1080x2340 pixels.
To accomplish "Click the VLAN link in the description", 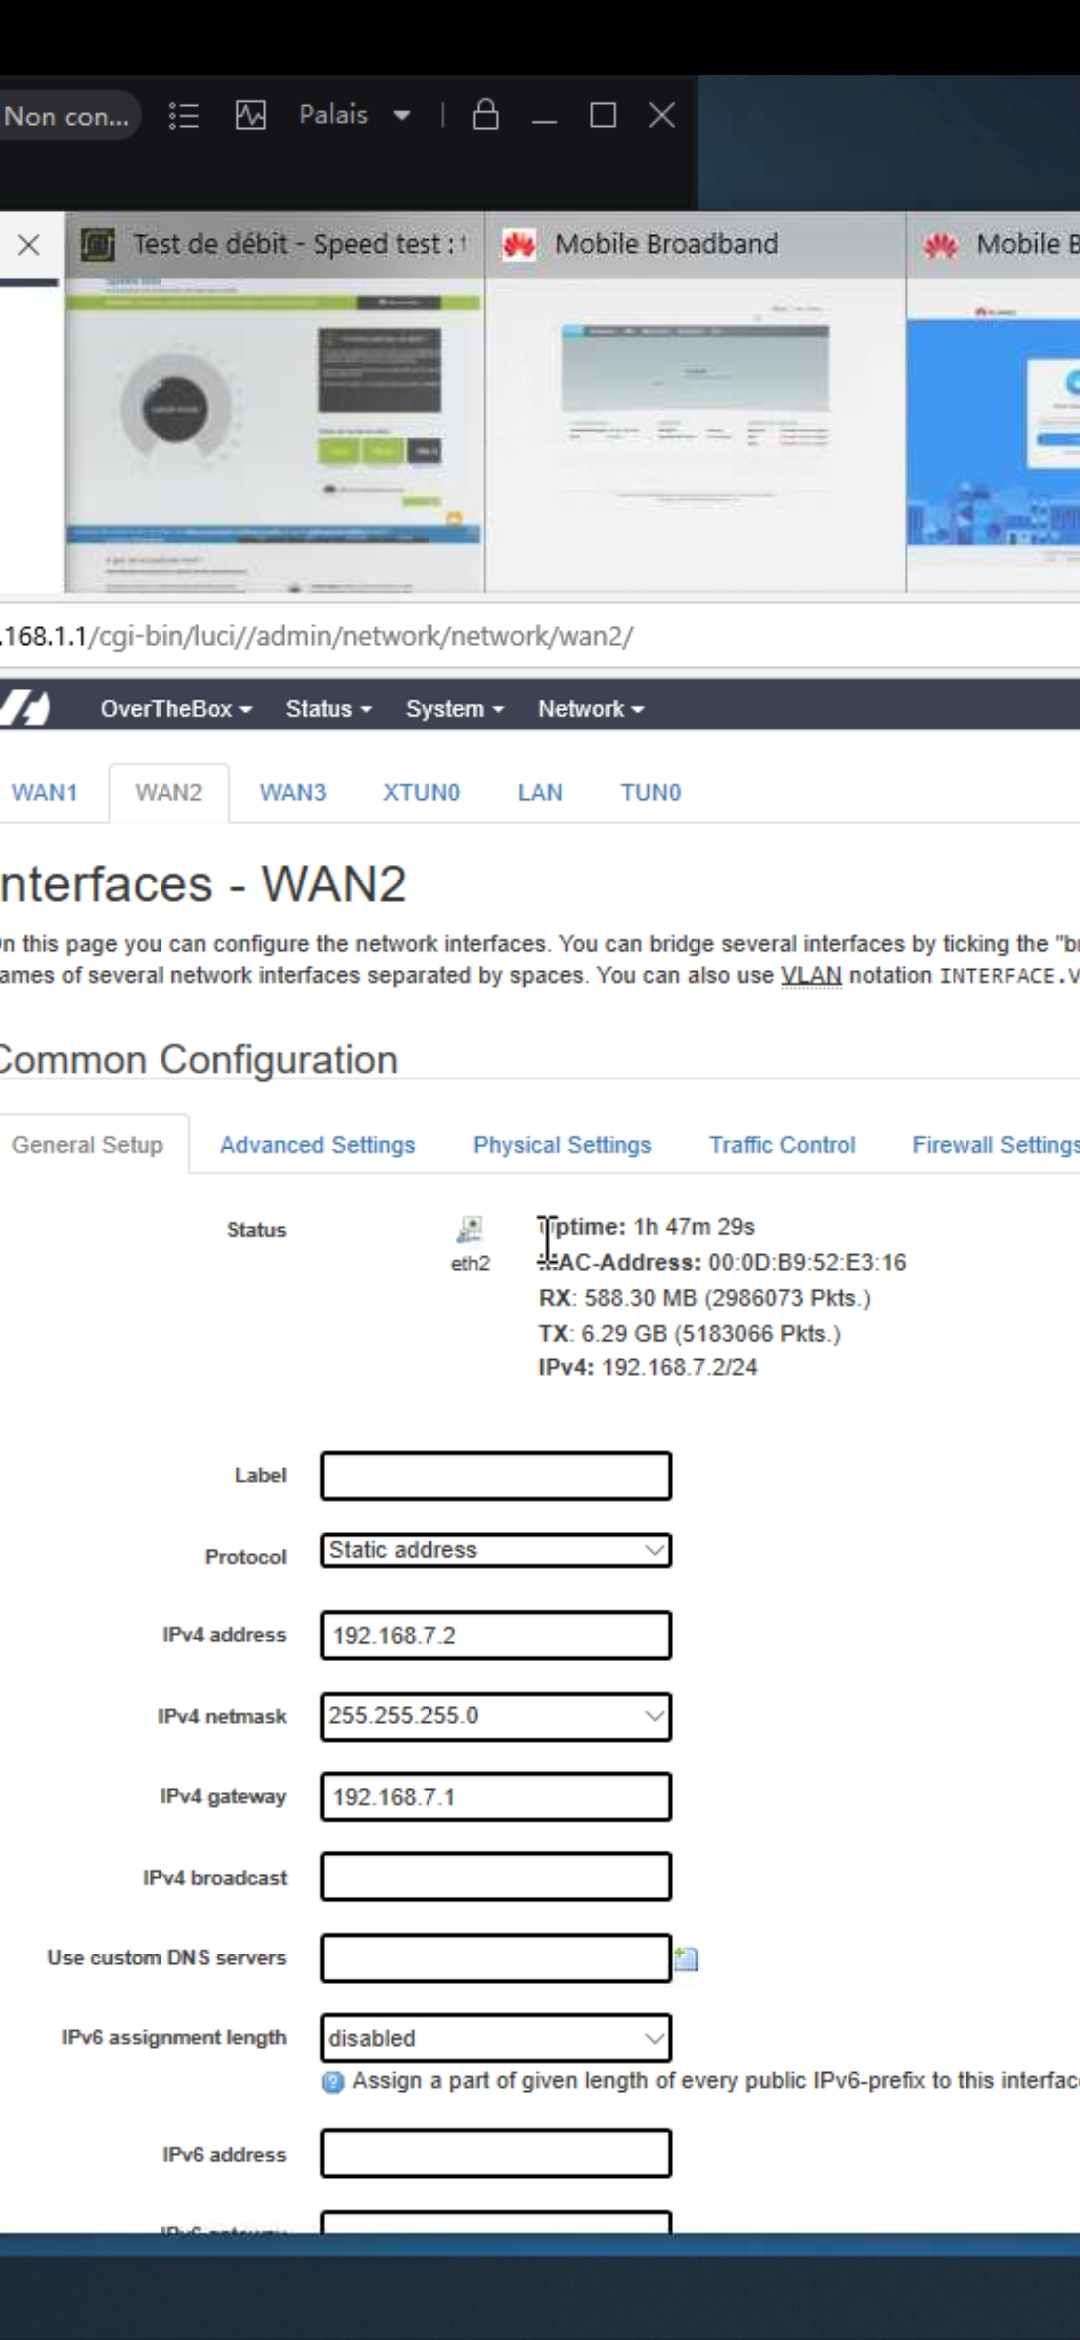I will [811, 976].
